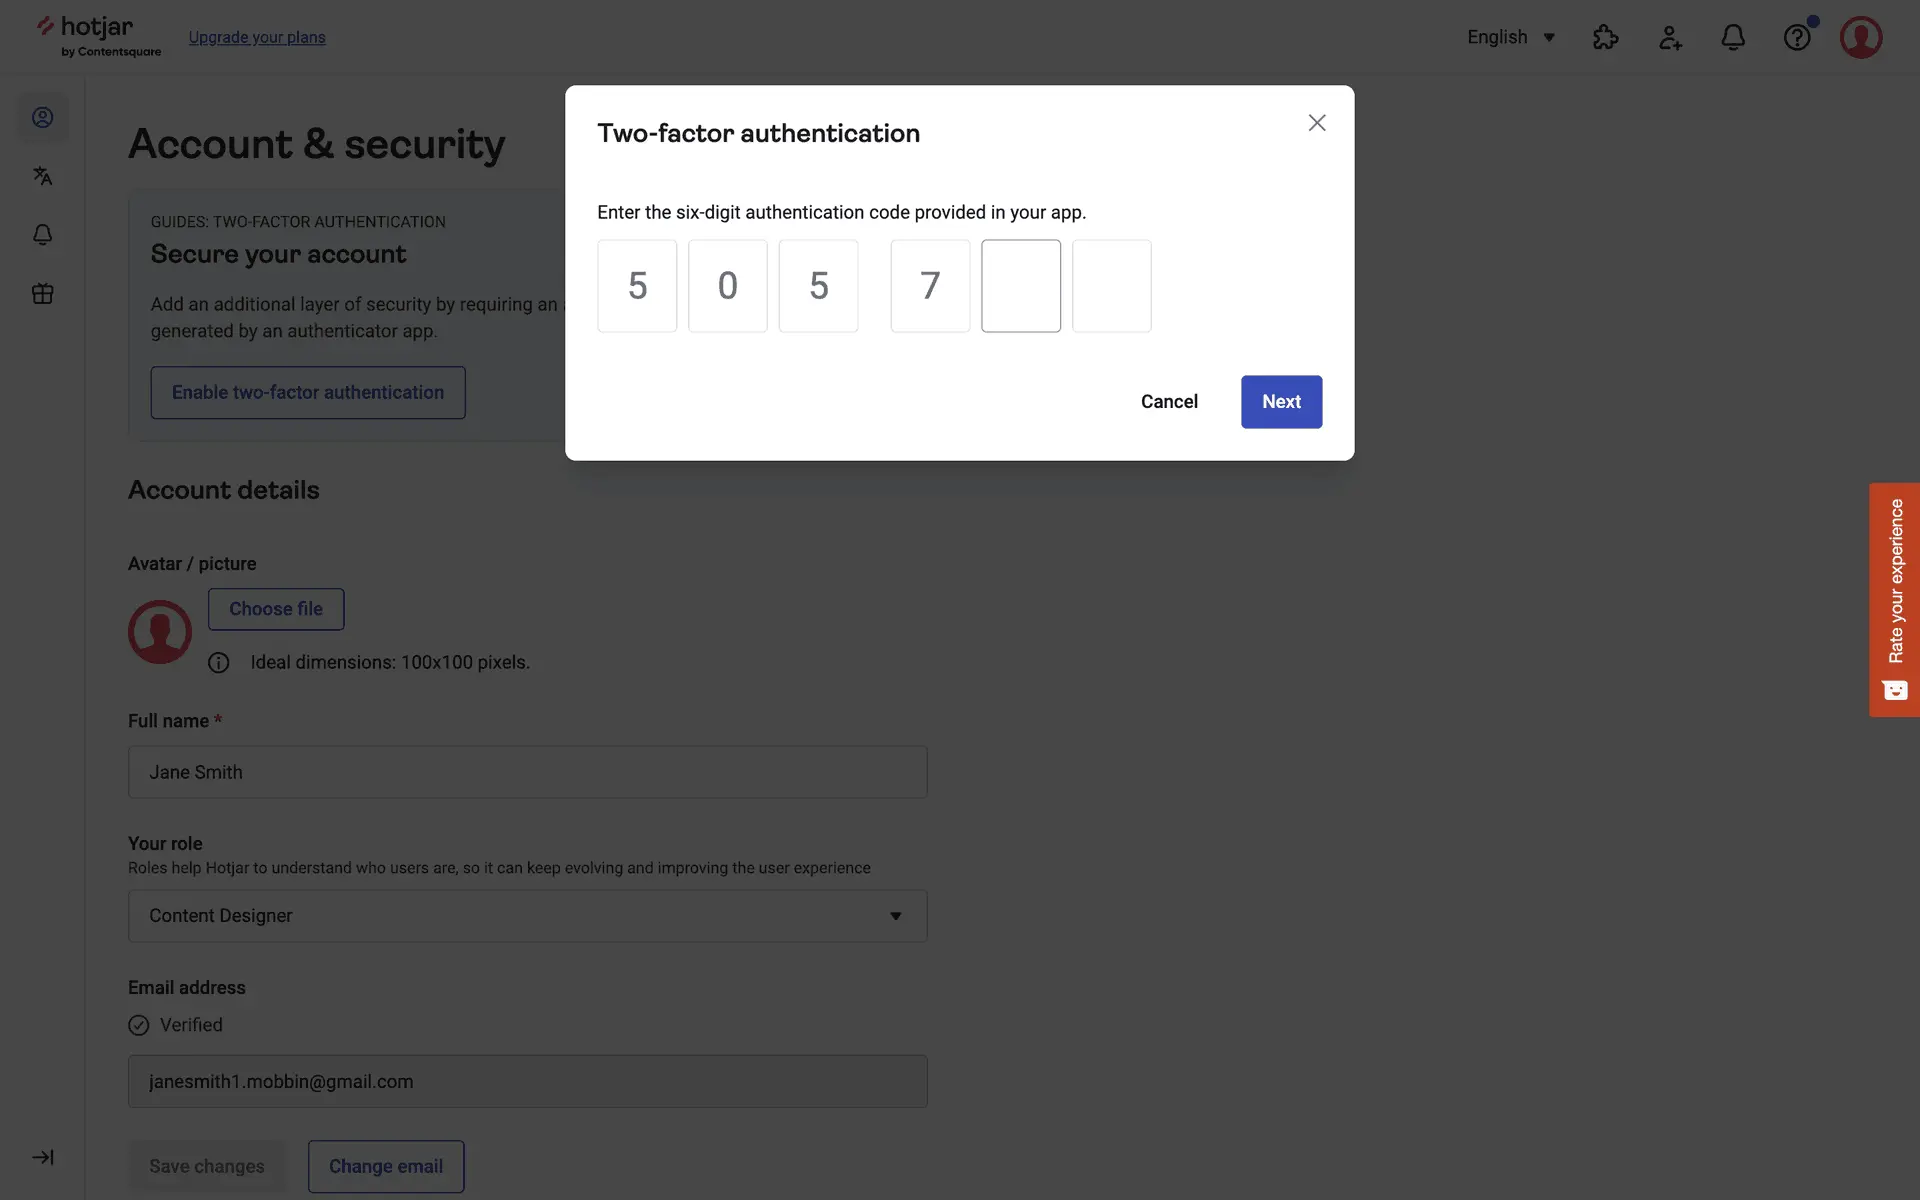Open the gift icon in sidebar
The width and height of the screenshot is (1920, 1200).
pos(42,294)
